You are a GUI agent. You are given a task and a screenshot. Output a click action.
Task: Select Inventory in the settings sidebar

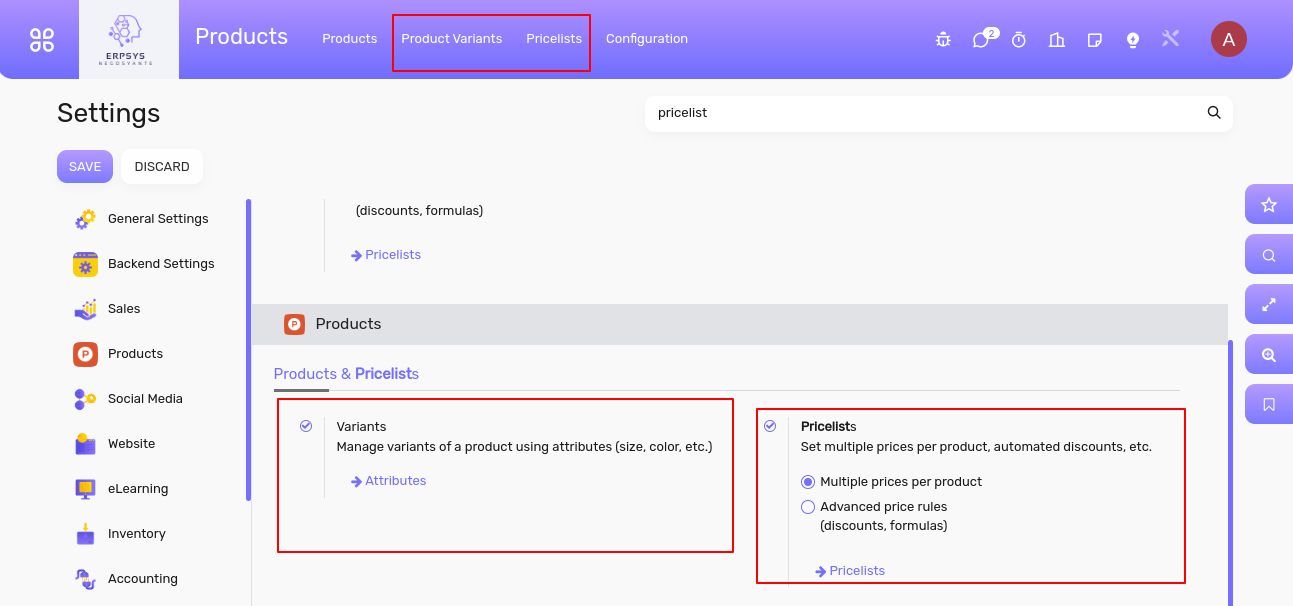[x=136, y=534]
